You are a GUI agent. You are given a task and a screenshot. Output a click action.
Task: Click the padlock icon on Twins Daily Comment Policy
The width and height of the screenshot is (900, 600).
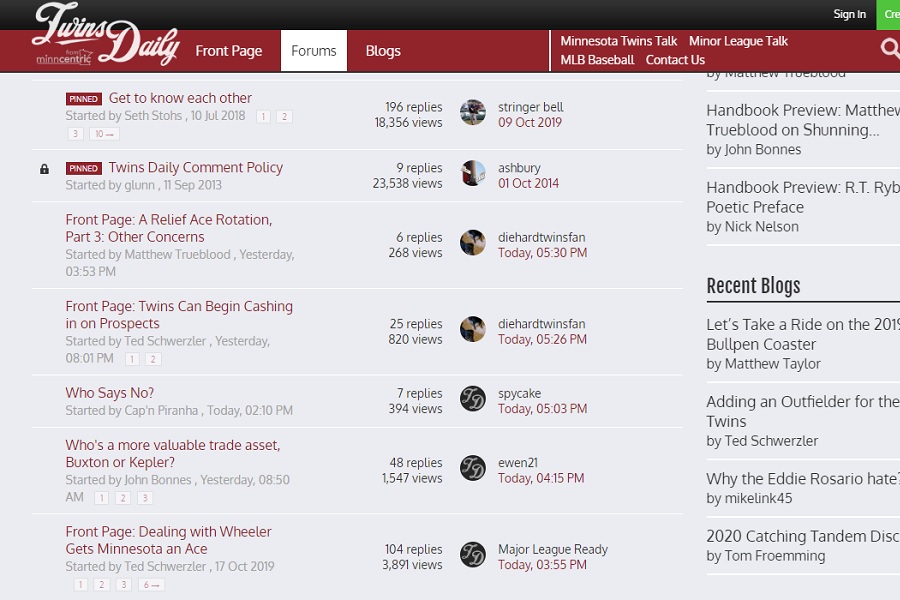(44, 169)
